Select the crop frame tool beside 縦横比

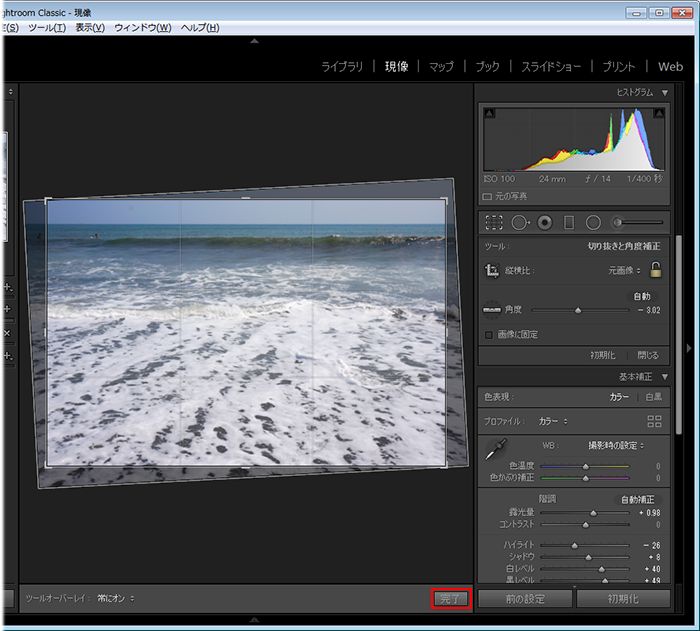click(492, 270)
